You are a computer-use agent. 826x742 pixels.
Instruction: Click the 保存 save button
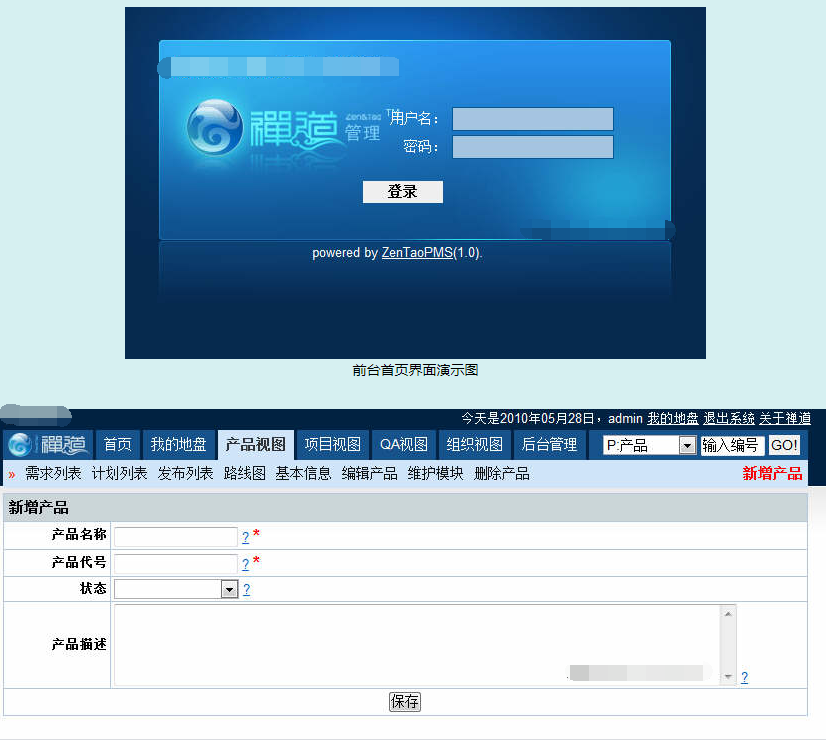pos(405,702)
